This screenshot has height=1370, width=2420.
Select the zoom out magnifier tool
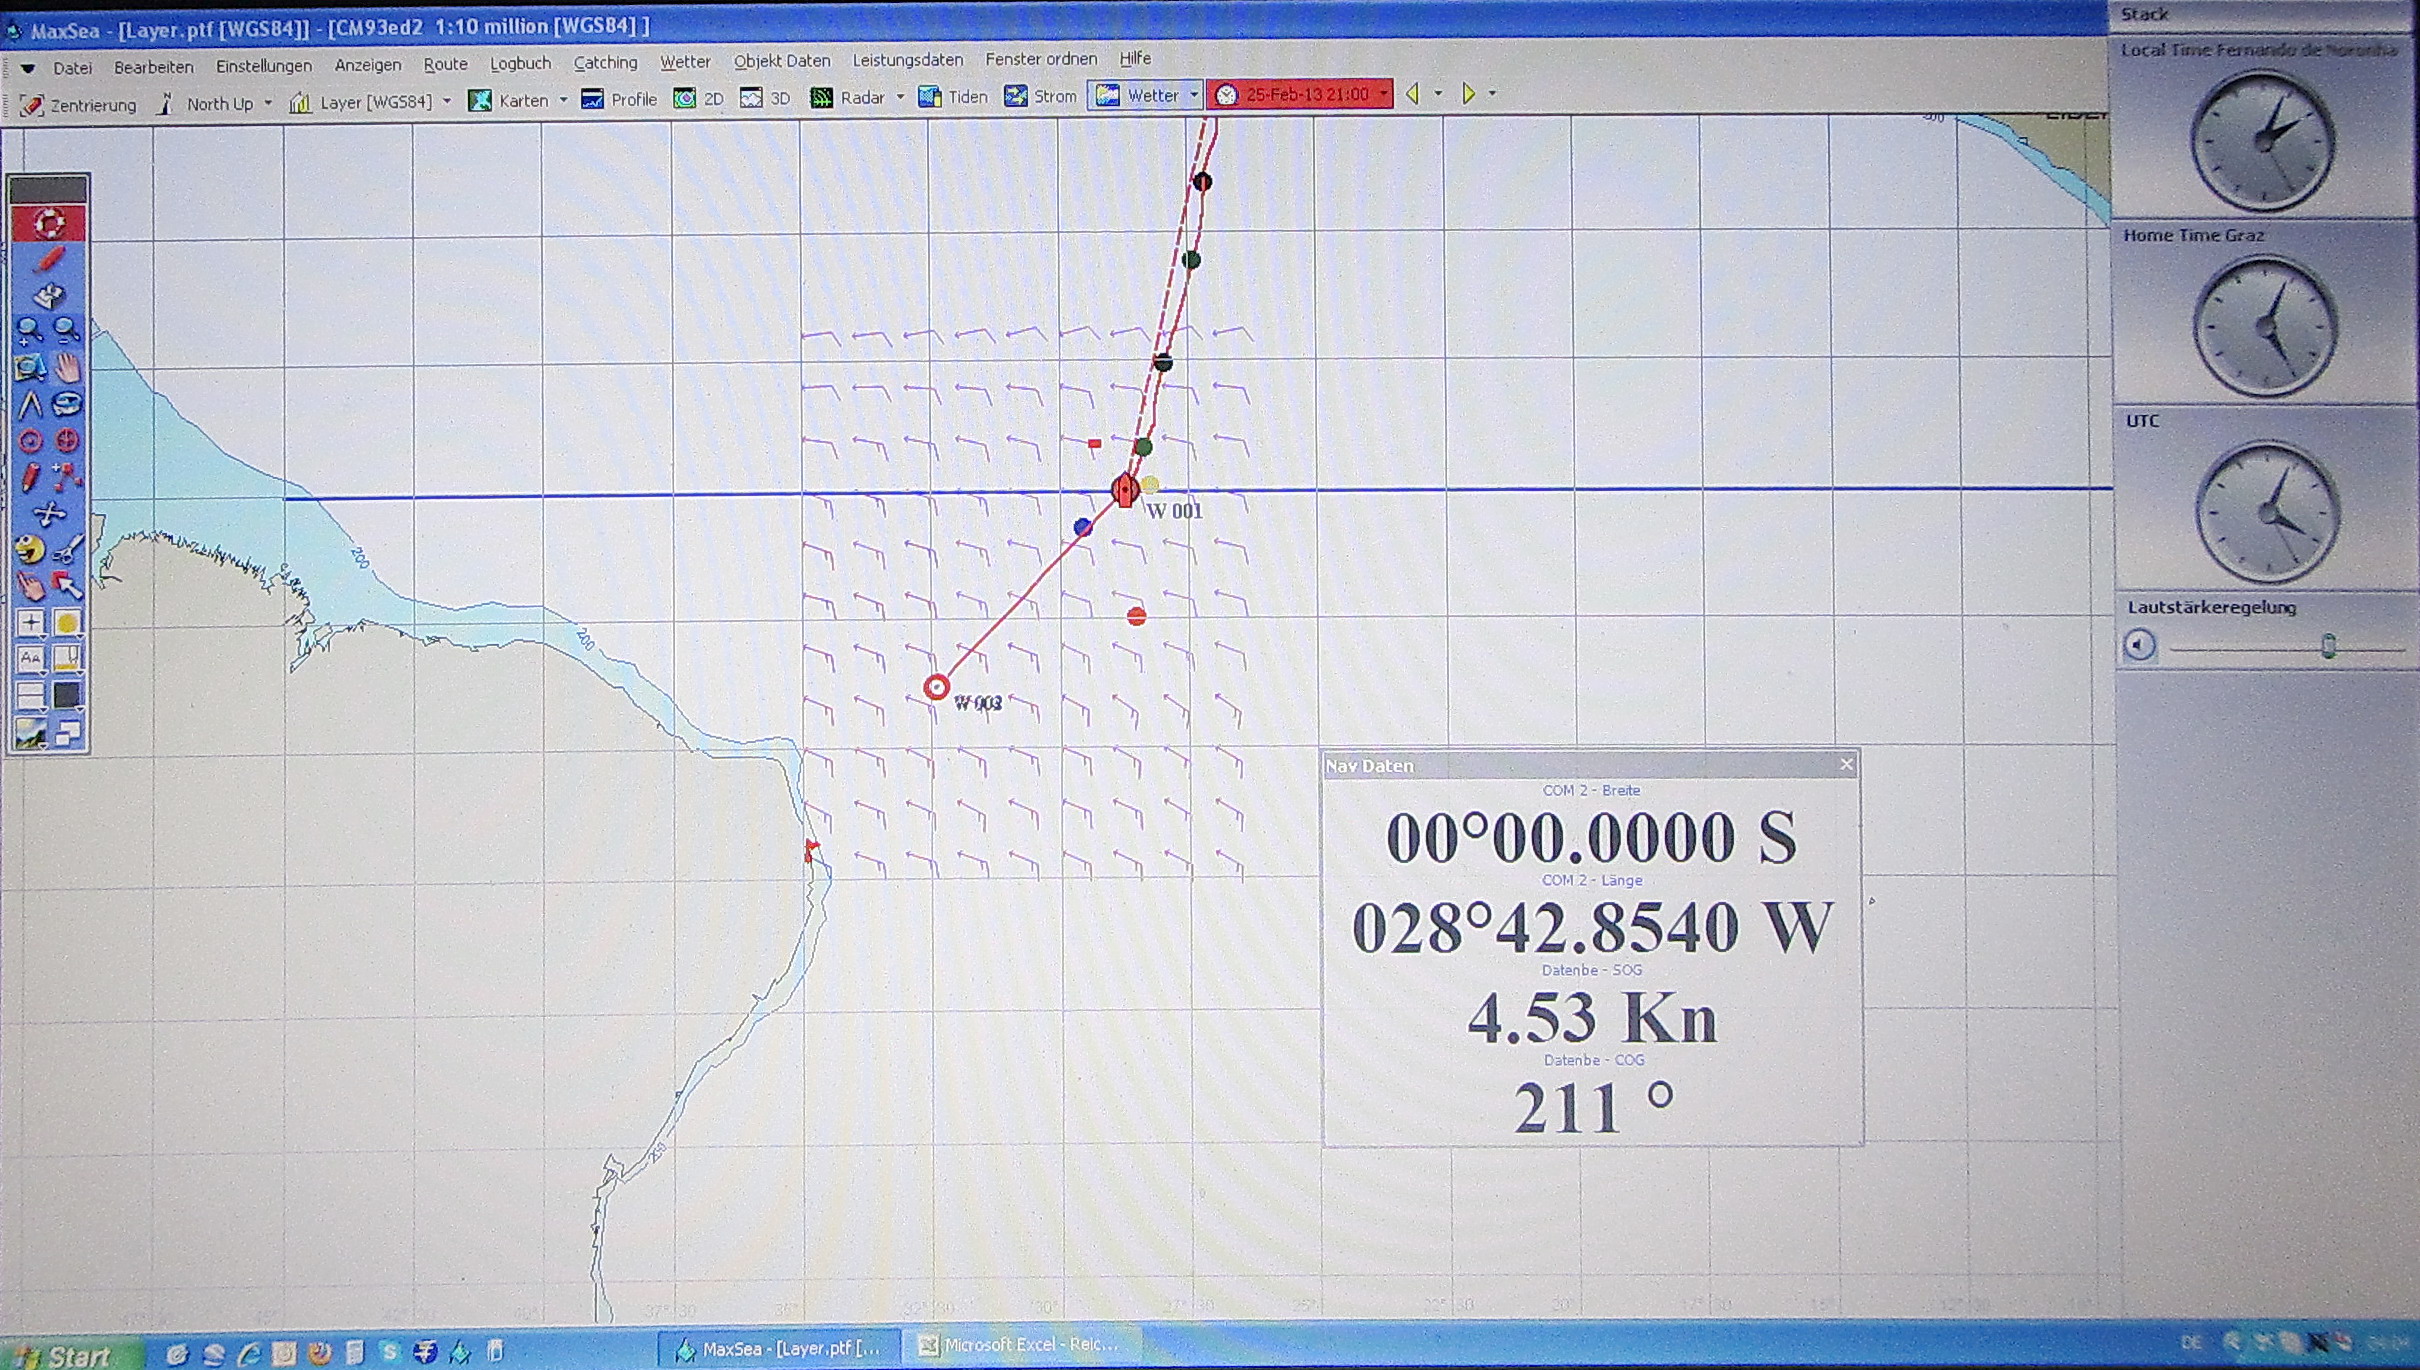67,330
